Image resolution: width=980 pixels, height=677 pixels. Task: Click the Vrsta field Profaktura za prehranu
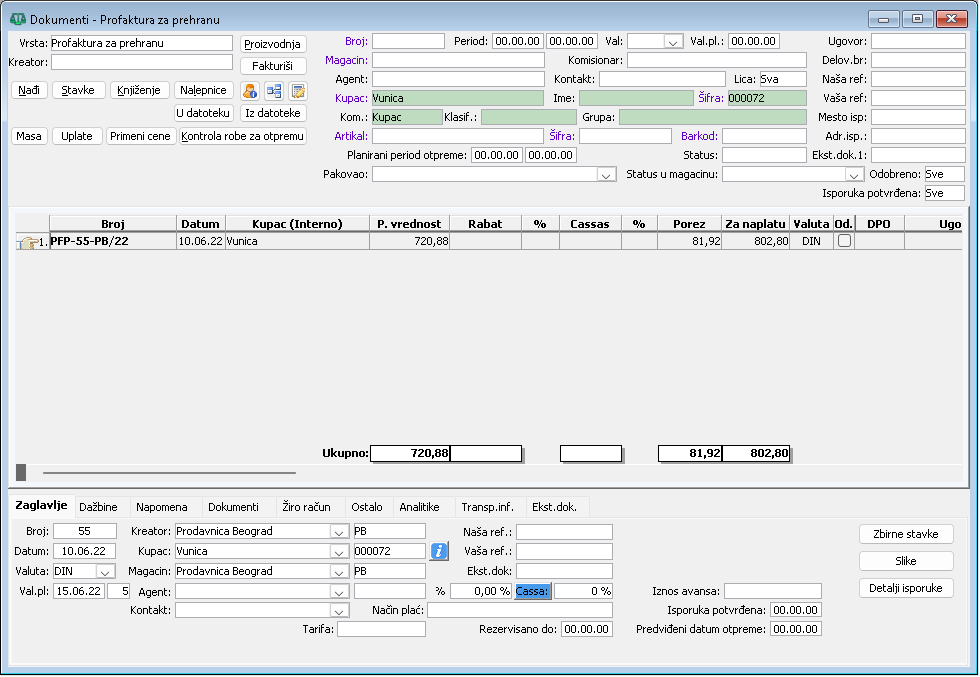point(141,43)
